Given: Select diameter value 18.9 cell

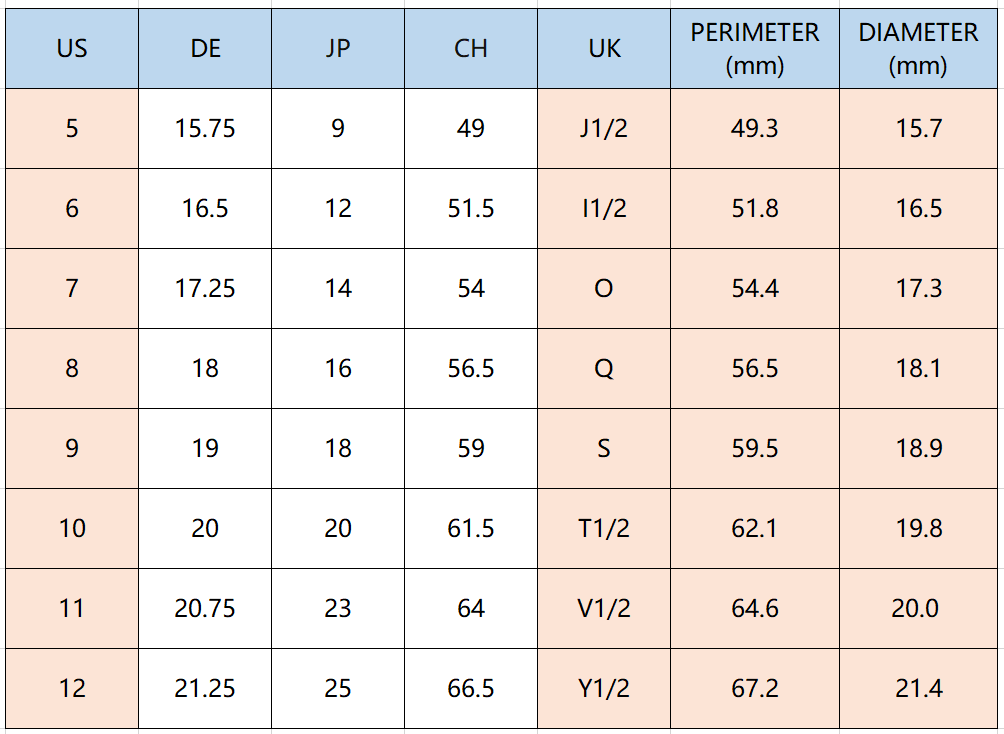Looking at the screenshot, I should pyautogui.click(x=918, y=448).
